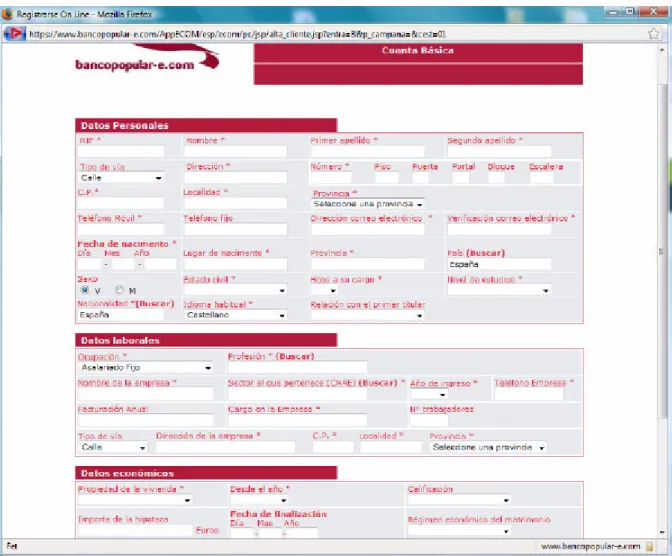Screen dimensions: 672x556
Task: Open the Calificación dropdown
Action: (x=459, y=500)
